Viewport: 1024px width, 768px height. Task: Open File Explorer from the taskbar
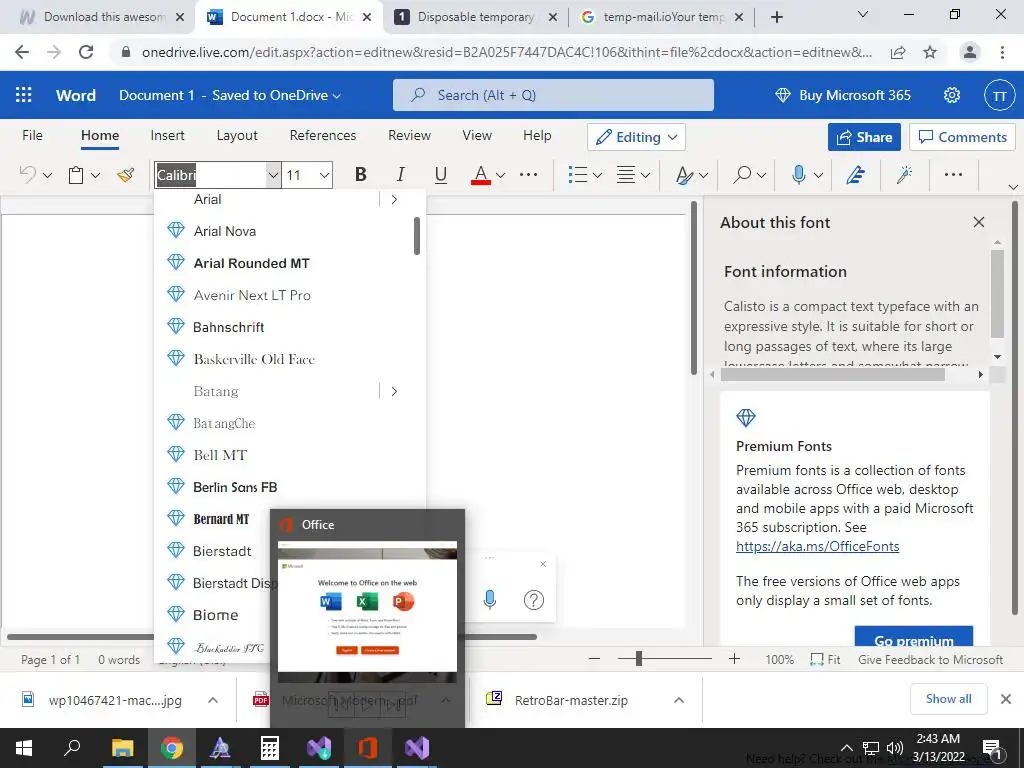122,748
